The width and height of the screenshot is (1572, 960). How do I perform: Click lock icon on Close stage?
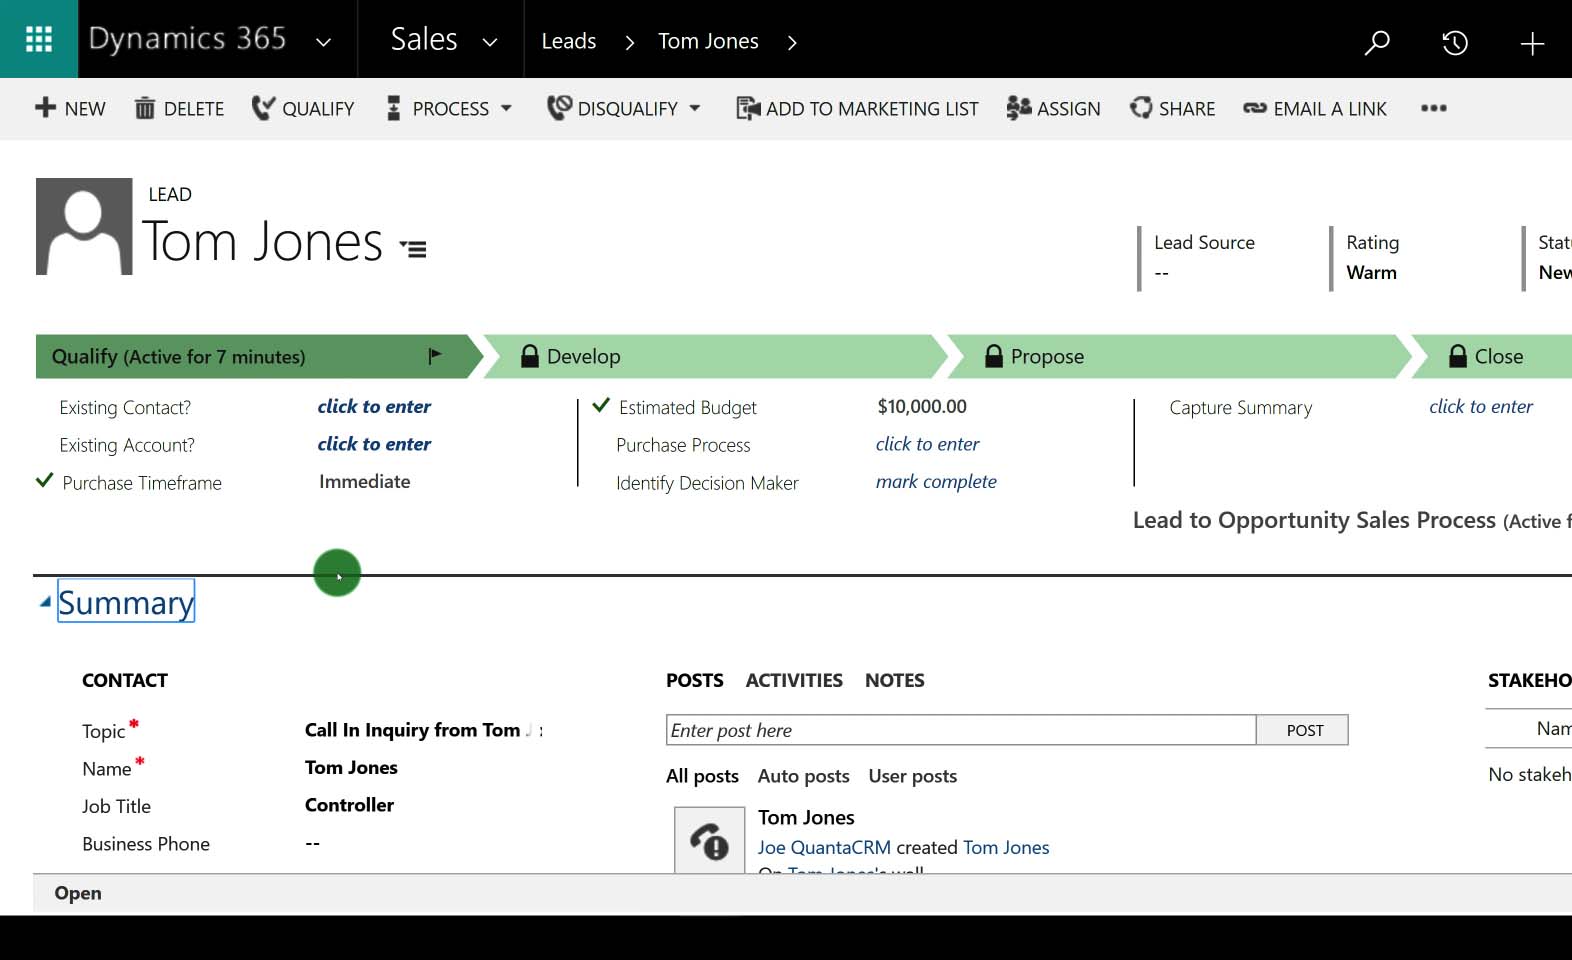(1458, 356)
